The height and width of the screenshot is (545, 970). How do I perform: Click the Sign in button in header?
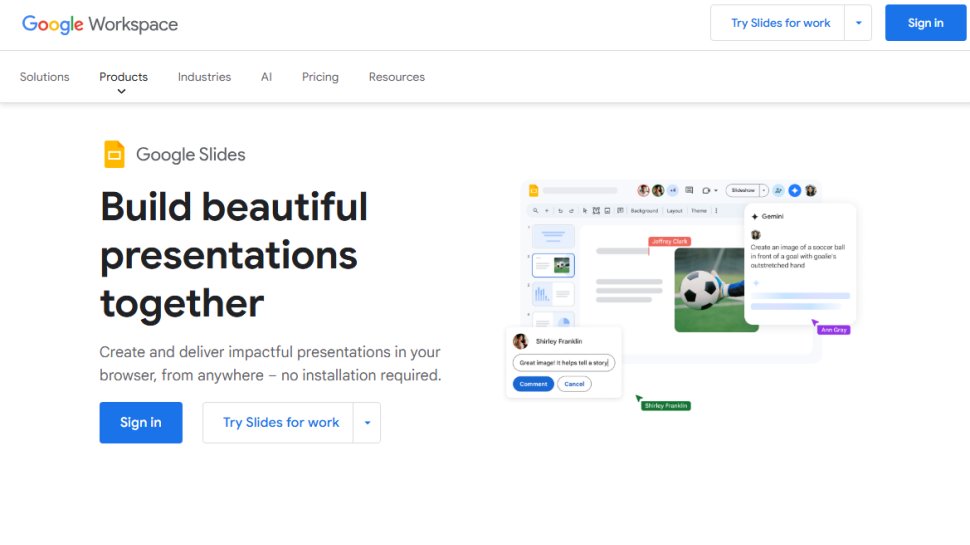tap(925, 23)
